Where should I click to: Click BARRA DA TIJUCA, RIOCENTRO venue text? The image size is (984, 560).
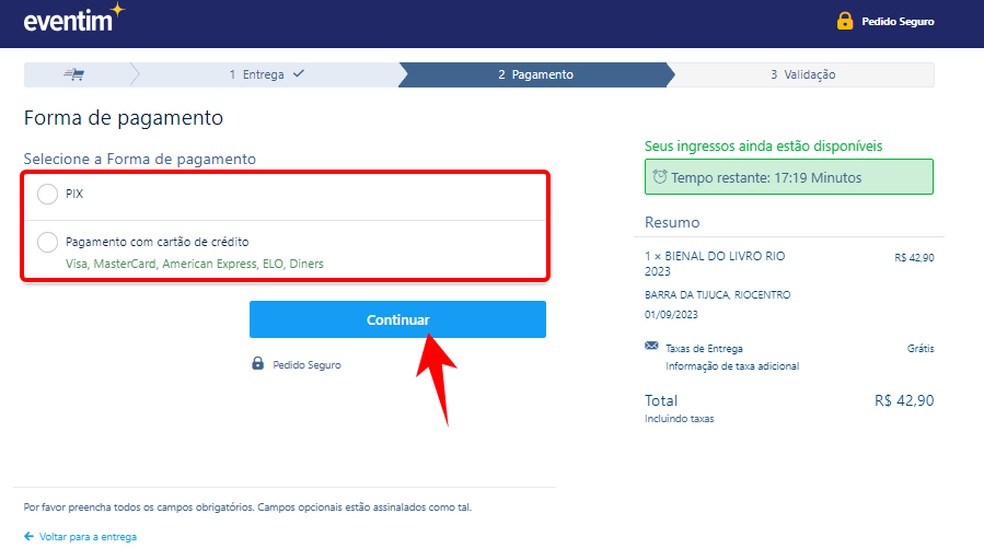point(717,294)
